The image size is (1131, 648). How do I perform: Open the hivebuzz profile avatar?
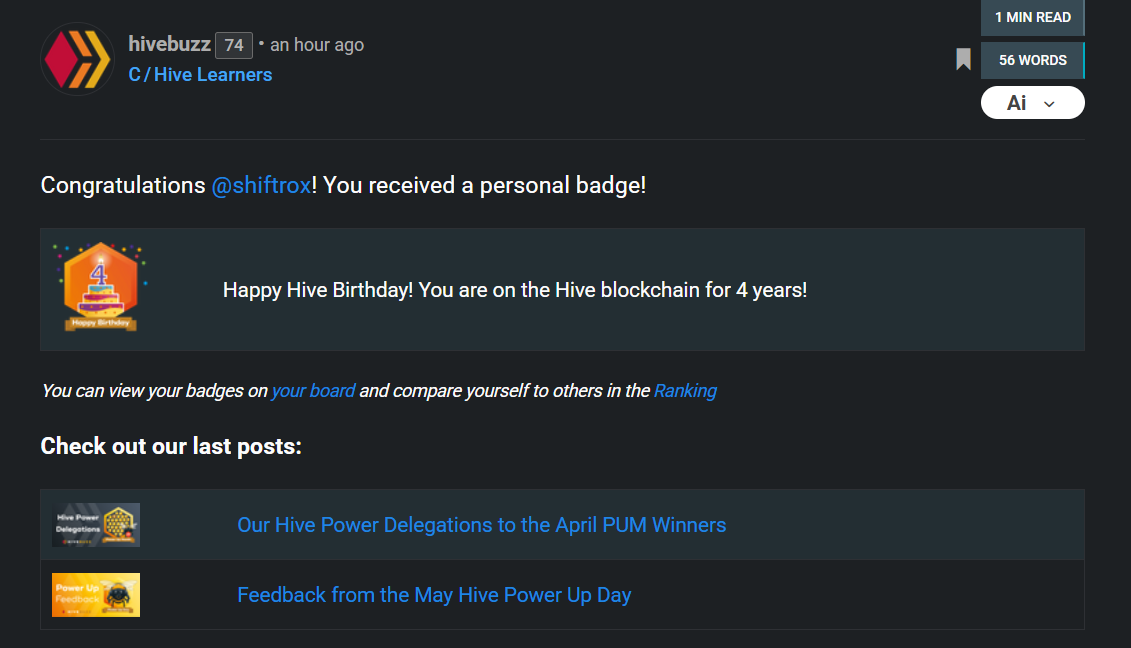77,59
